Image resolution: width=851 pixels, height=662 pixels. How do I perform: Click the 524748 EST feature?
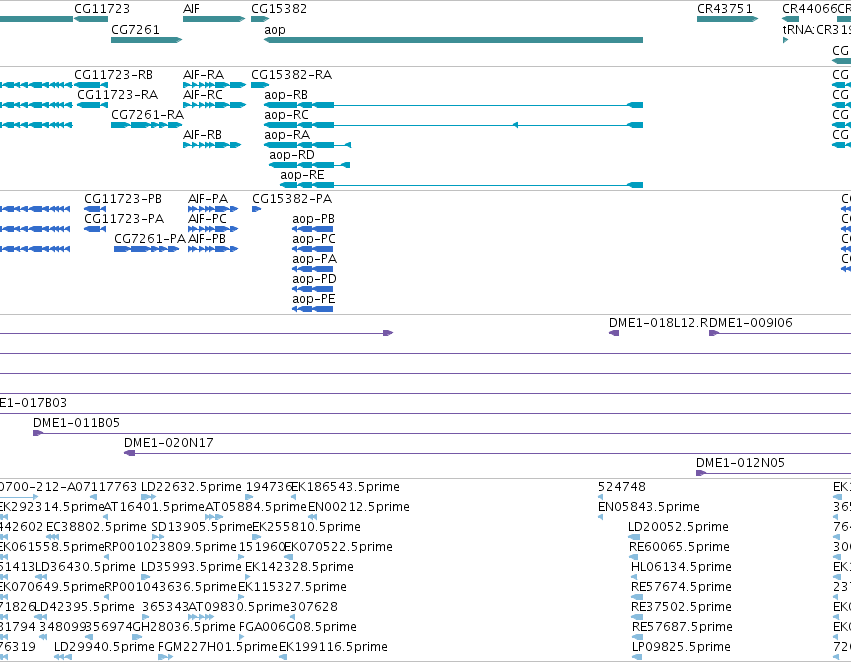(601, 496)
